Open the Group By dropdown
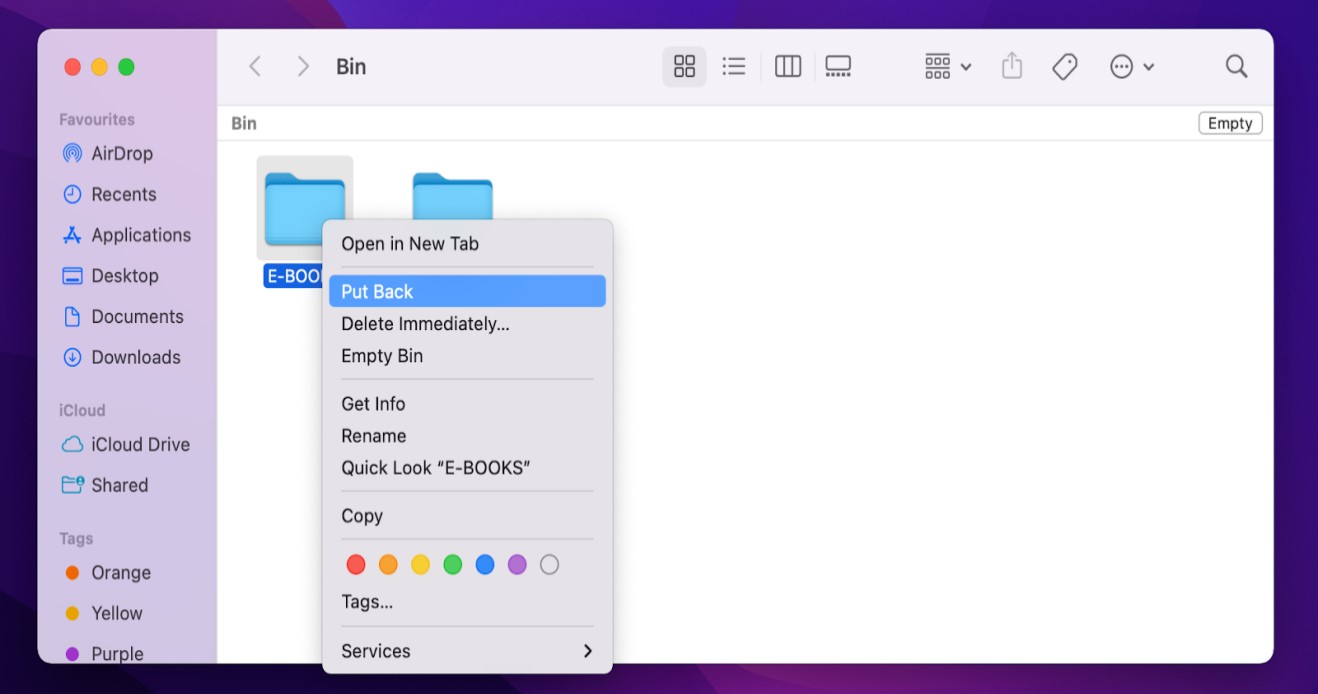This screenshot has height=694, width=1318. pos(948,67)
